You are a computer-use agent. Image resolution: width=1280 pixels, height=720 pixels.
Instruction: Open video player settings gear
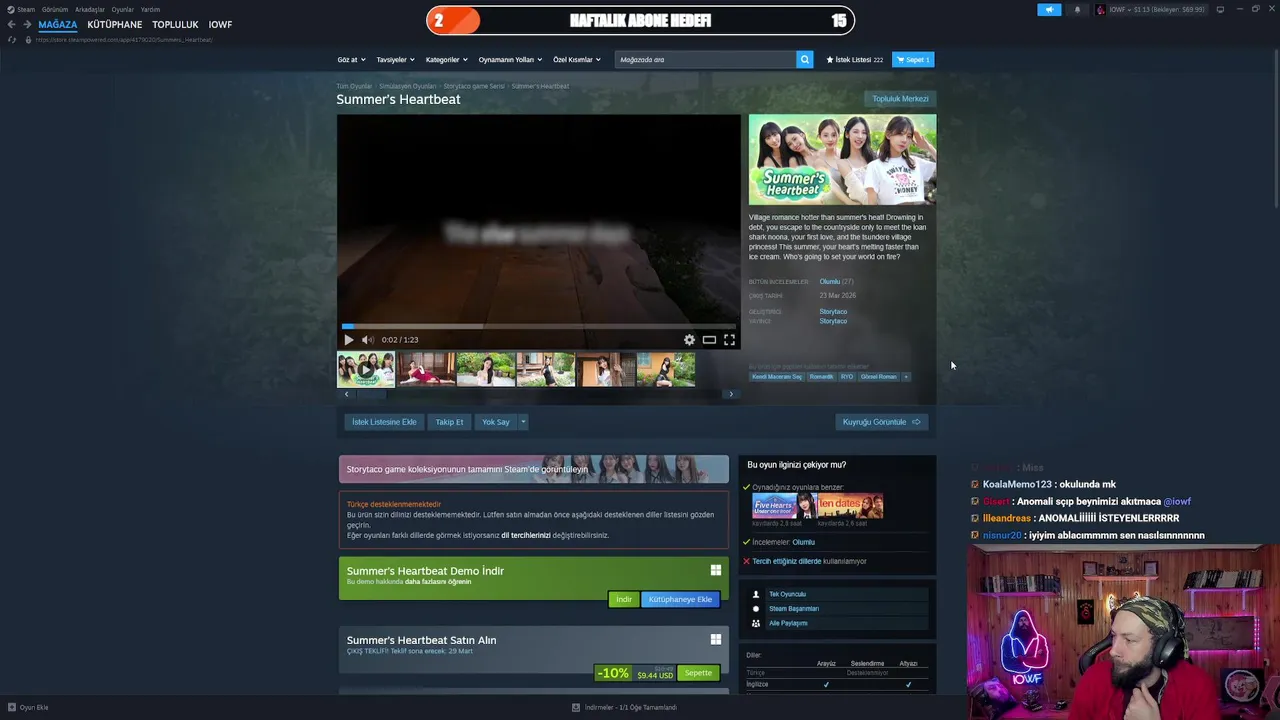tap(689, 340)
